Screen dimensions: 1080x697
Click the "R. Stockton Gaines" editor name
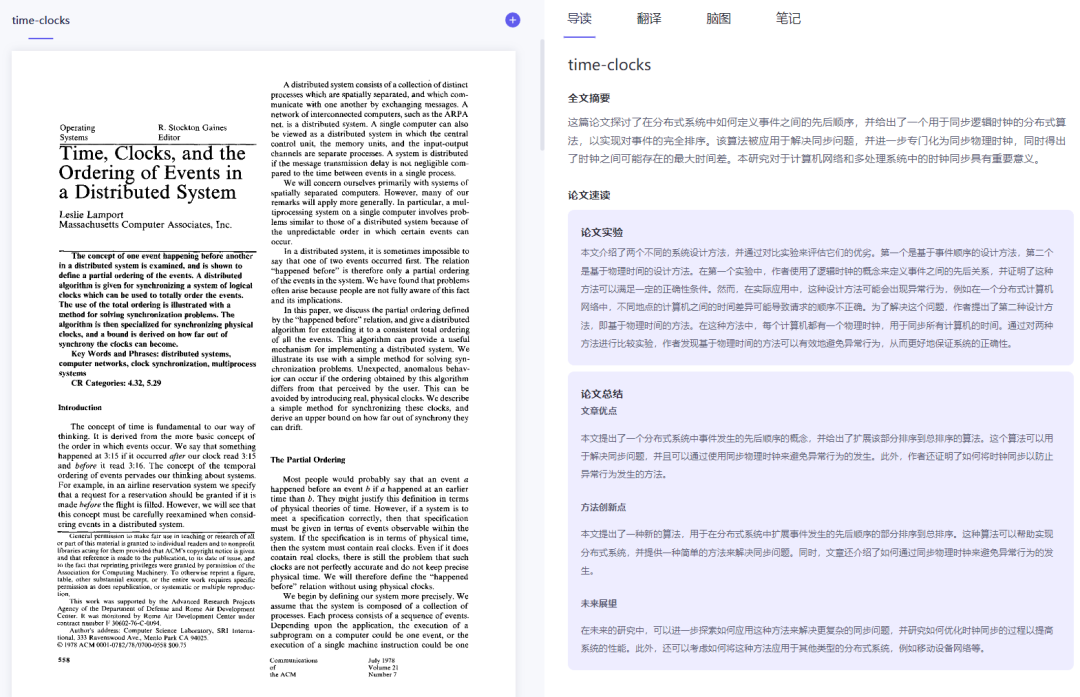pyautogui.click(x=192, y=127)
